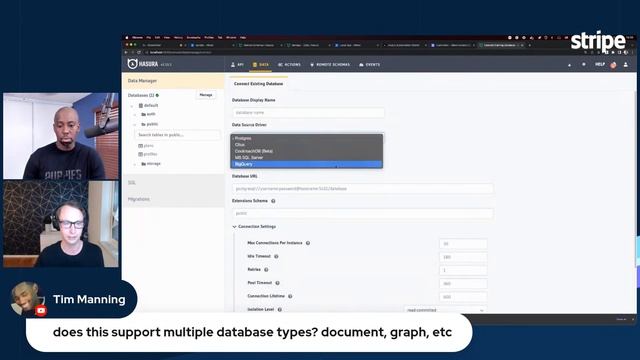Open the SQL section in sidebar
640x360 pixels.
coord(173,183)
